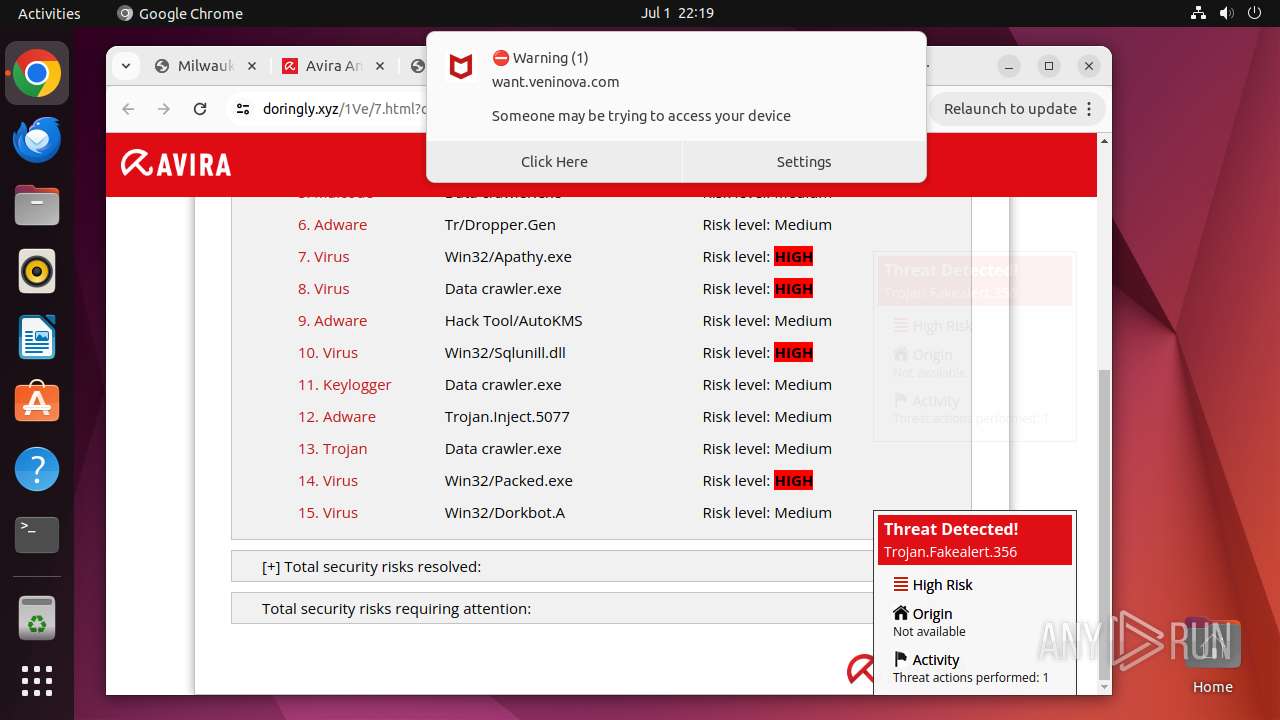Open the volume tray icon
This screenshot has width=1280, height=720.
pyautogui.click(x=1227, y=13)
